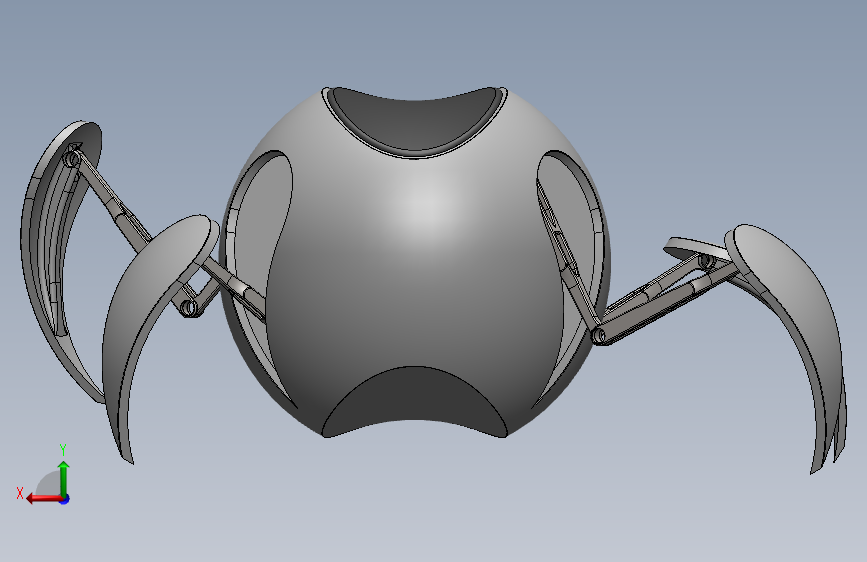
Task: Click the red X axis arrow of the triad
Action: [x=44, y=499]
